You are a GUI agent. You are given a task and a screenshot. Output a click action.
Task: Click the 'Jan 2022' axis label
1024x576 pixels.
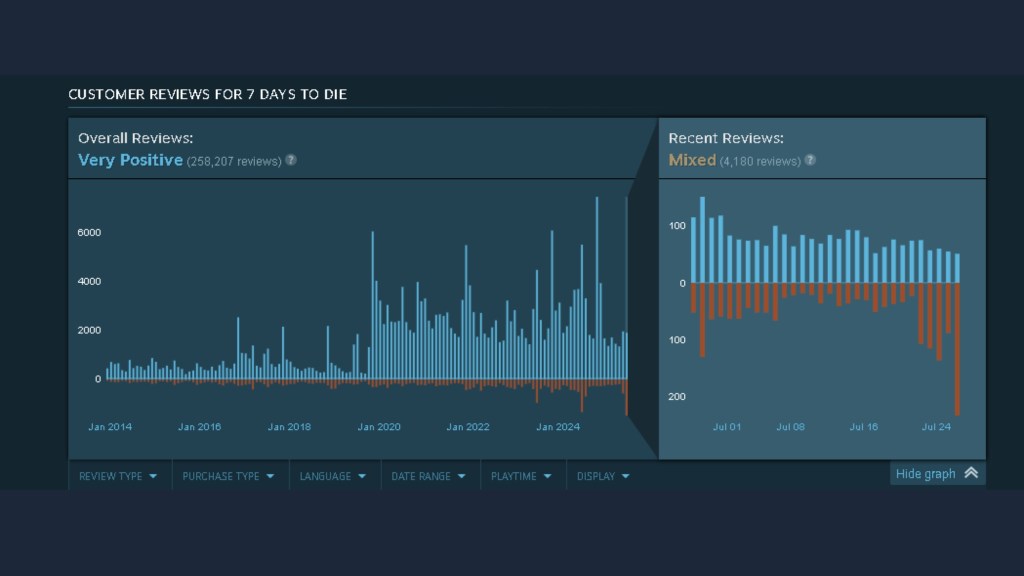click(x=468, y=426)
